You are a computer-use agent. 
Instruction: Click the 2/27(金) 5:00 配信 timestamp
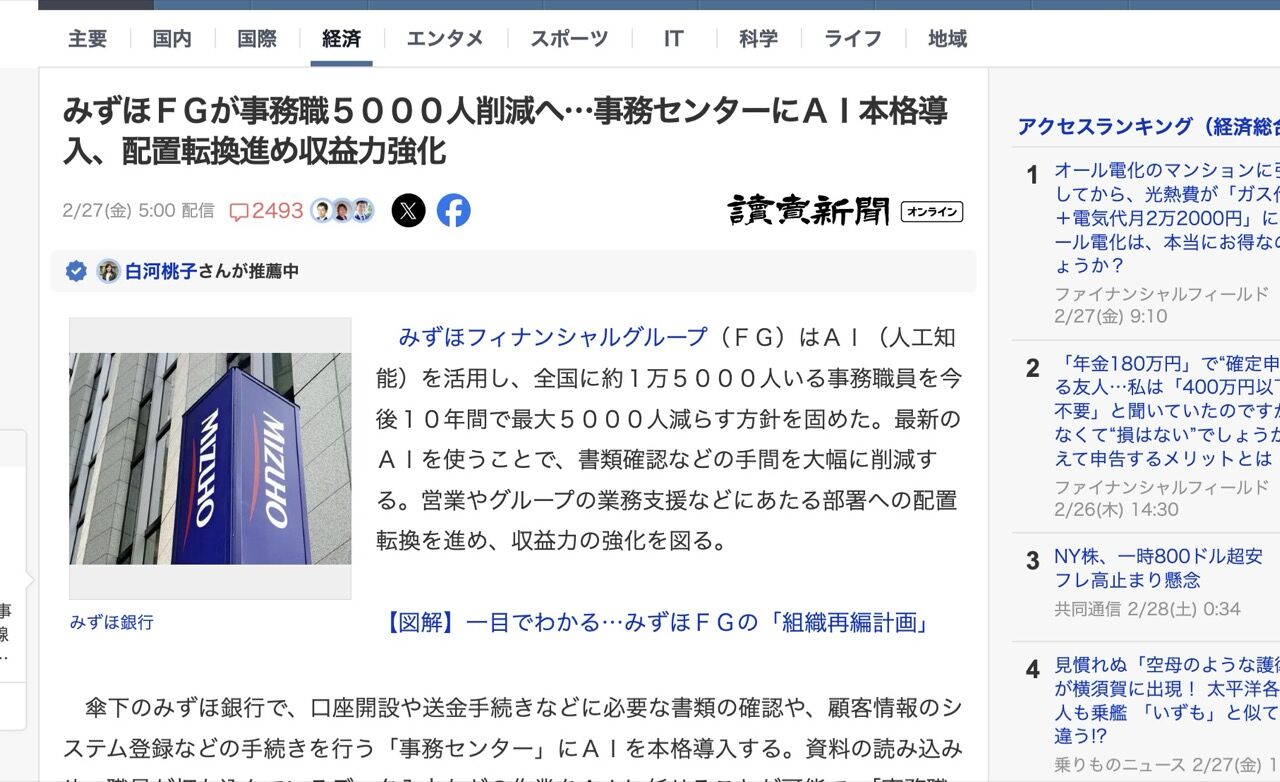coord(138,211)
